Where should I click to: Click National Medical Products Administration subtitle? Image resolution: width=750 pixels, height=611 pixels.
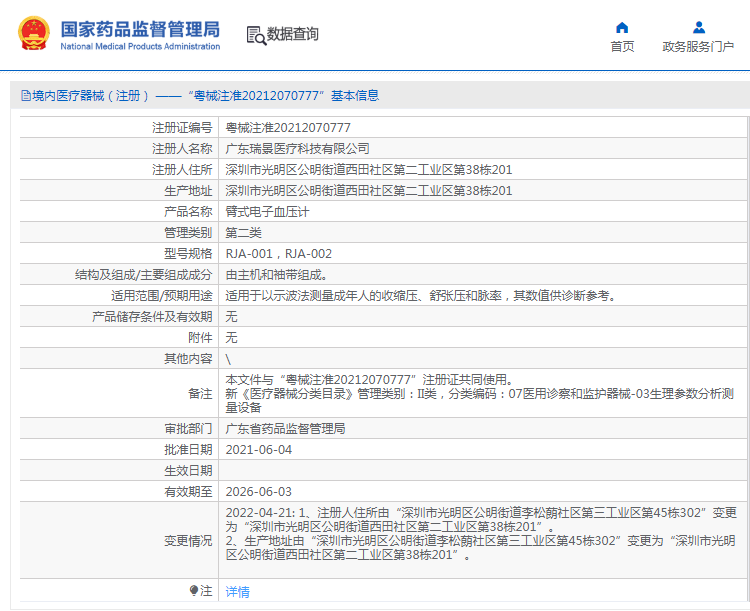140,46
